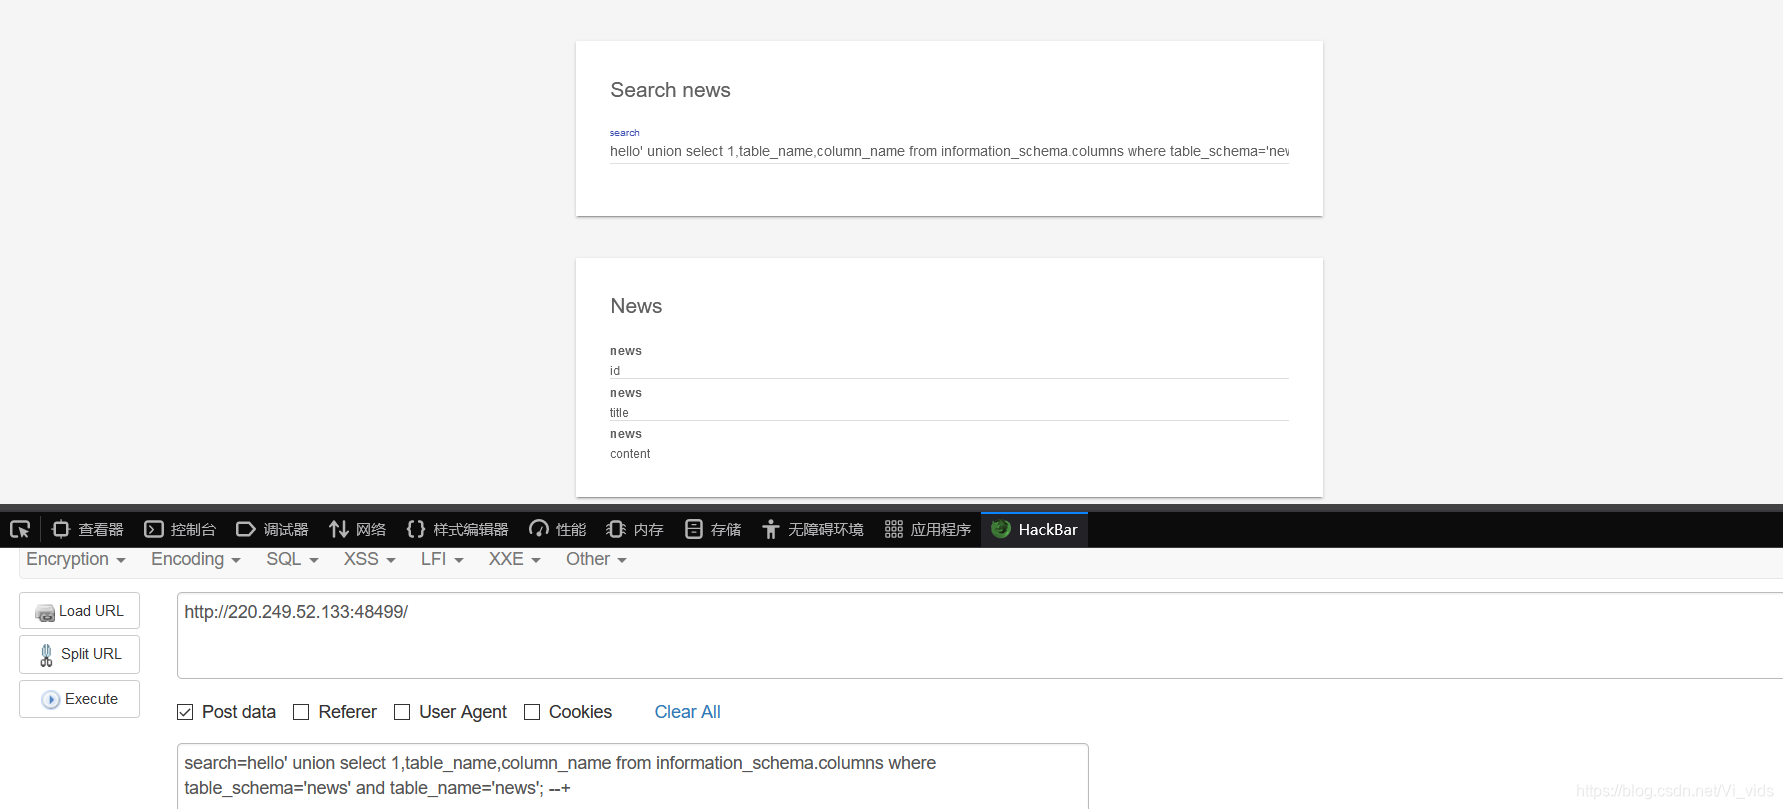Image resolution: width=1783 pixels, height=809 pixels.
Task: Open the Performance (性能) tab
Action: point(558,529)
